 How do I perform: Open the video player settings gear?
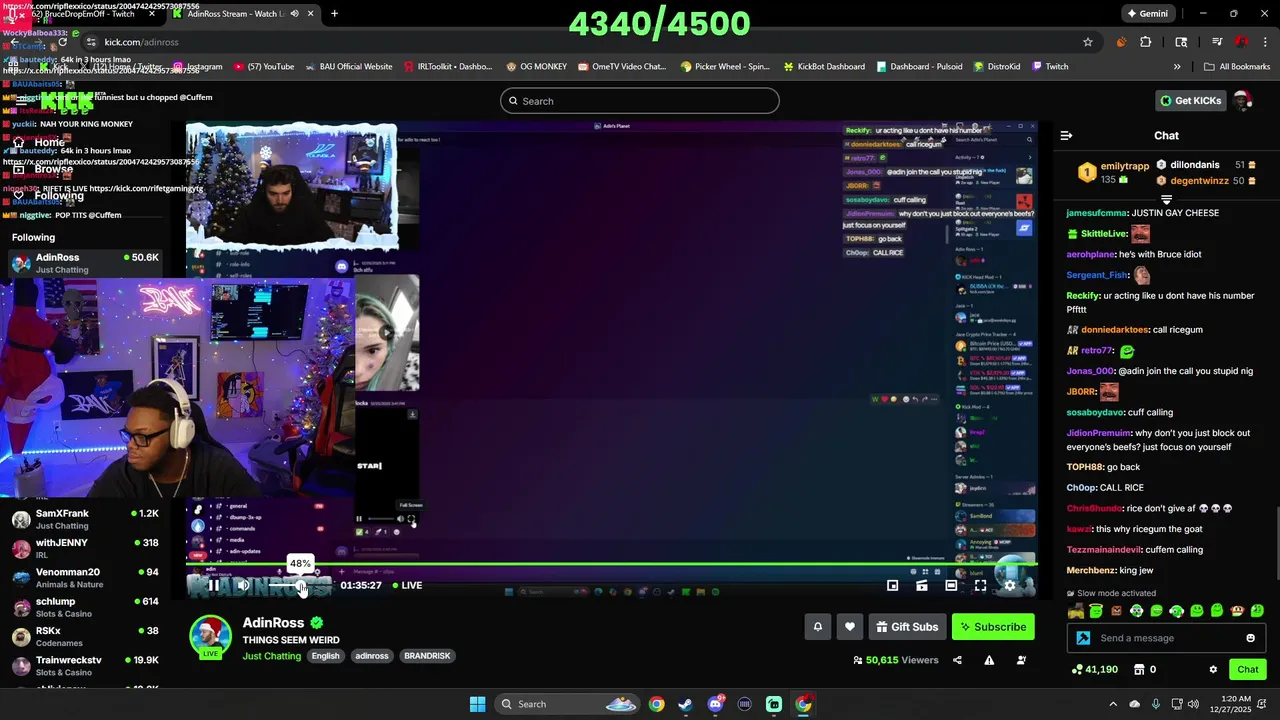[x=1010, y=586]
